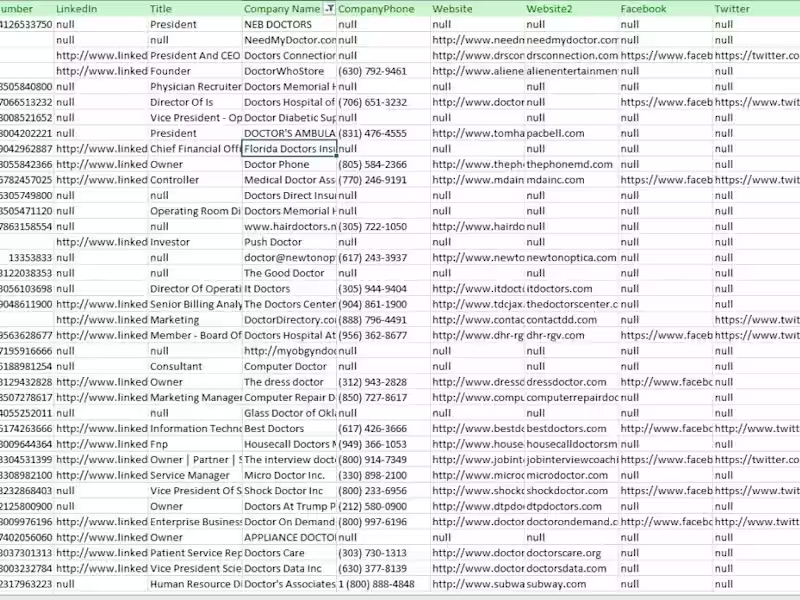This screenshot has height=600, width=800.
Task: Click the Shock Doctor Inc cell
Action: coord(289,491)
